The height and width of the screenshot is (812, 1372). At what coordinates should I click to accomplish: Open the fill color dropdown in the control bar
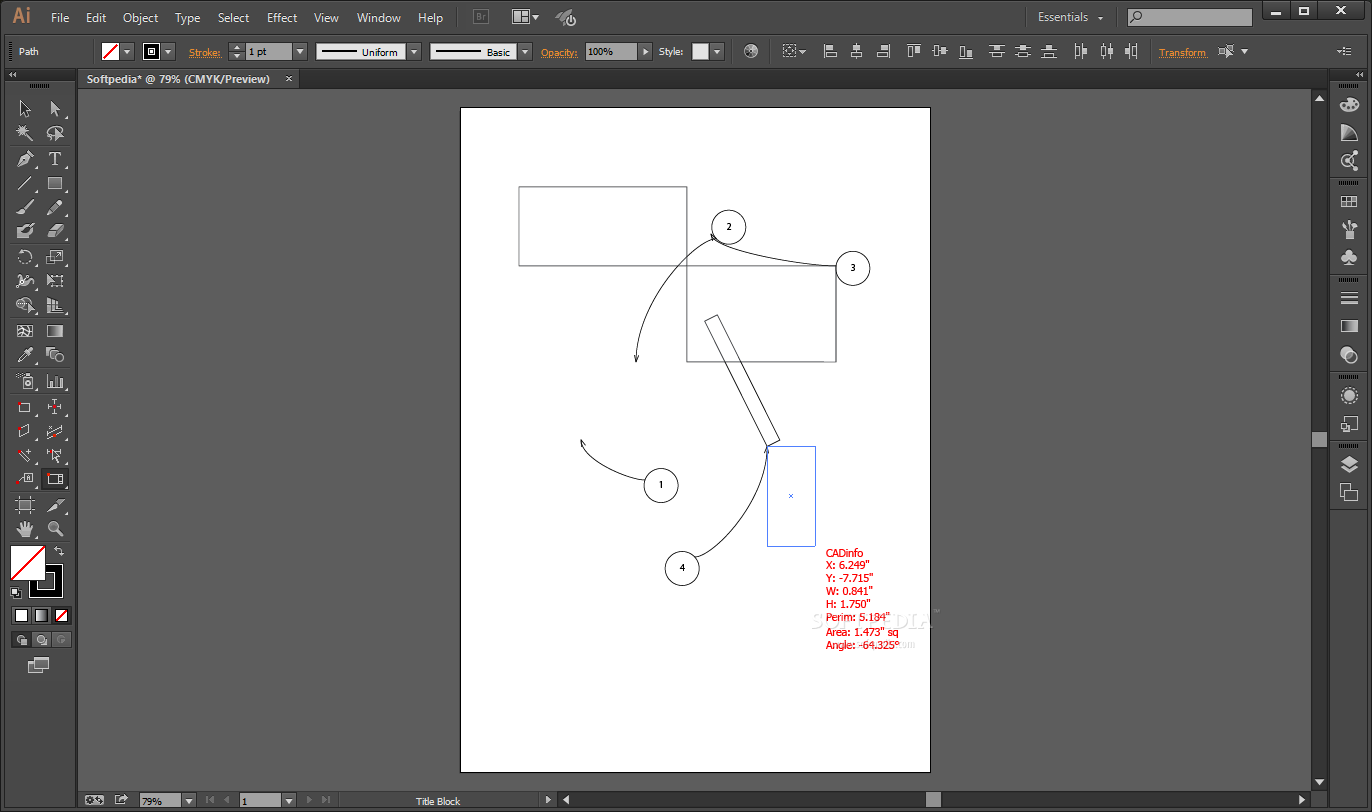coord(128,51)
